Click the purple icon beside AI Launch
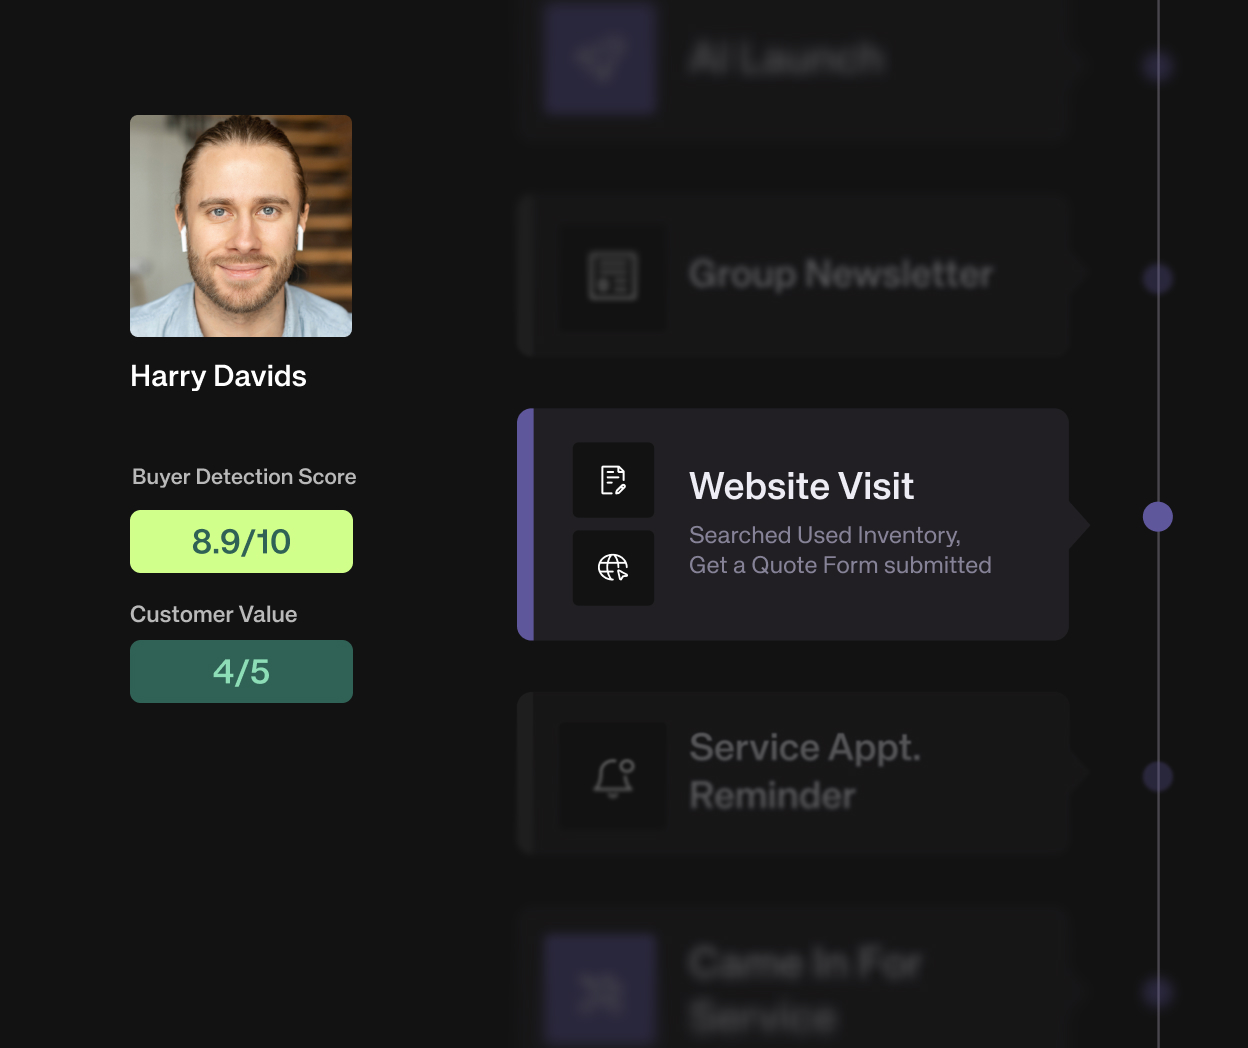 (600, 60)
